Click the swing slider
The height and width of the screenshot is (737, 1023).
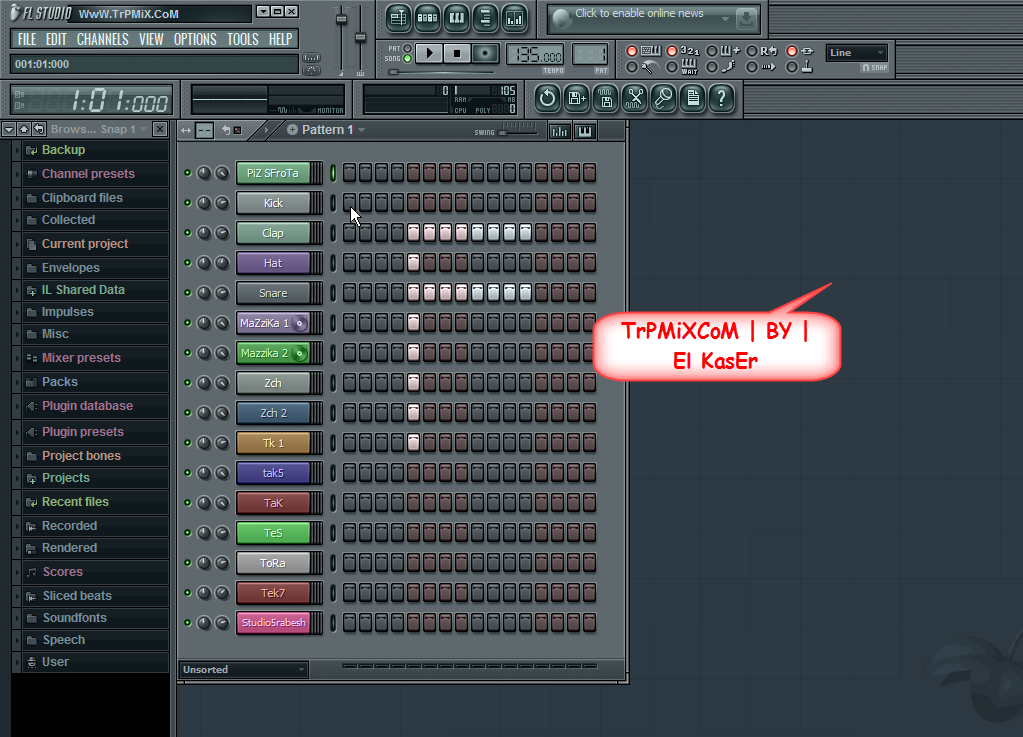(519, 132)
